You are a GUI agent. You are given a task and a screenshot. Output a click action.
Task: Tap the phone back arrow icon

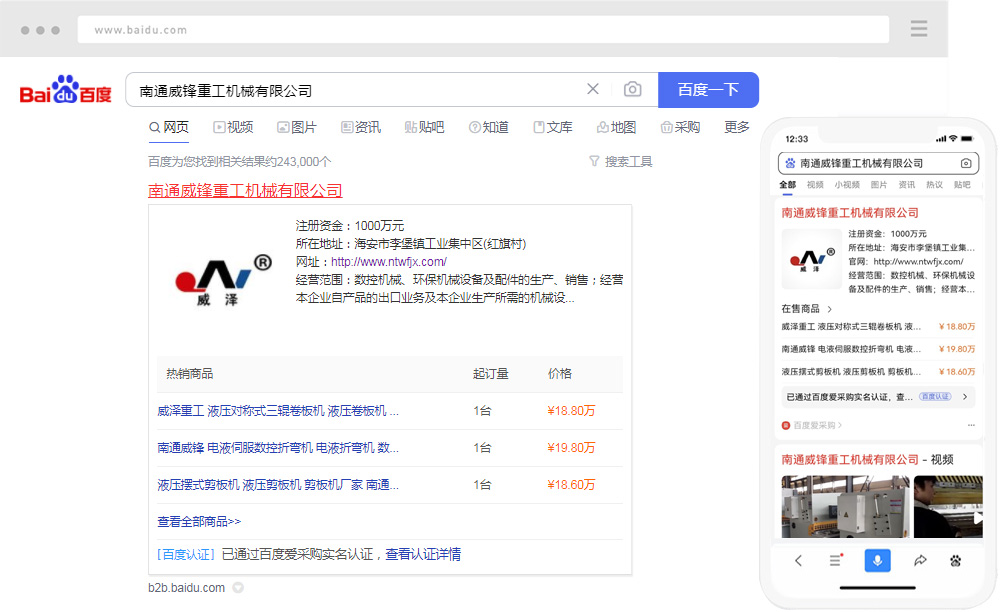click(x=798, y=561)
